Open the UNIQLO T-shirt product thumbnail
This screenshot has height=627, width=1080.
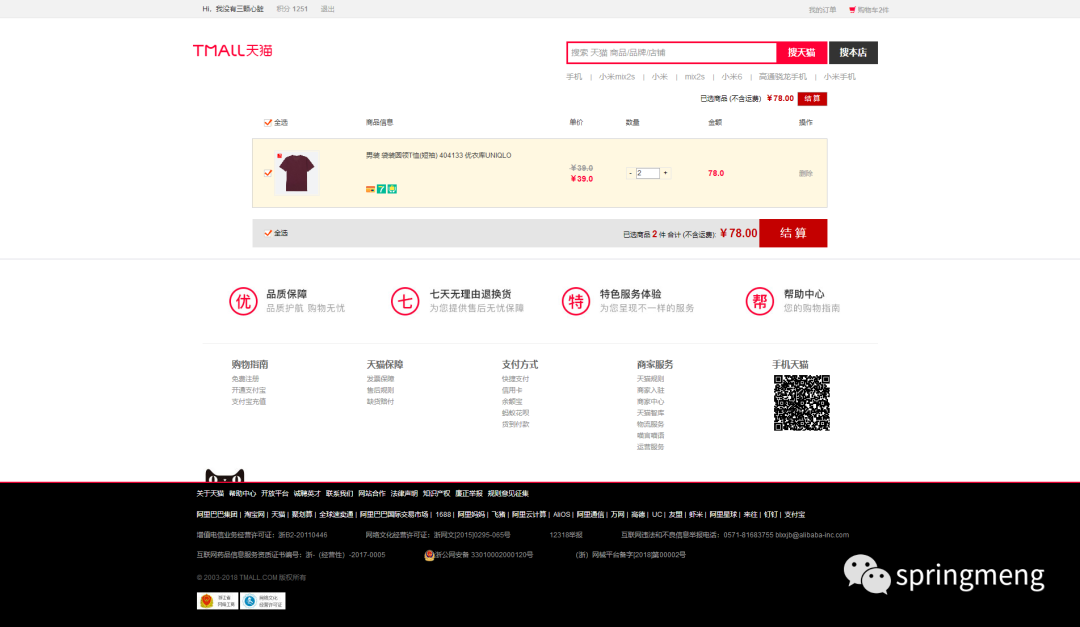[x=297, y=173]
